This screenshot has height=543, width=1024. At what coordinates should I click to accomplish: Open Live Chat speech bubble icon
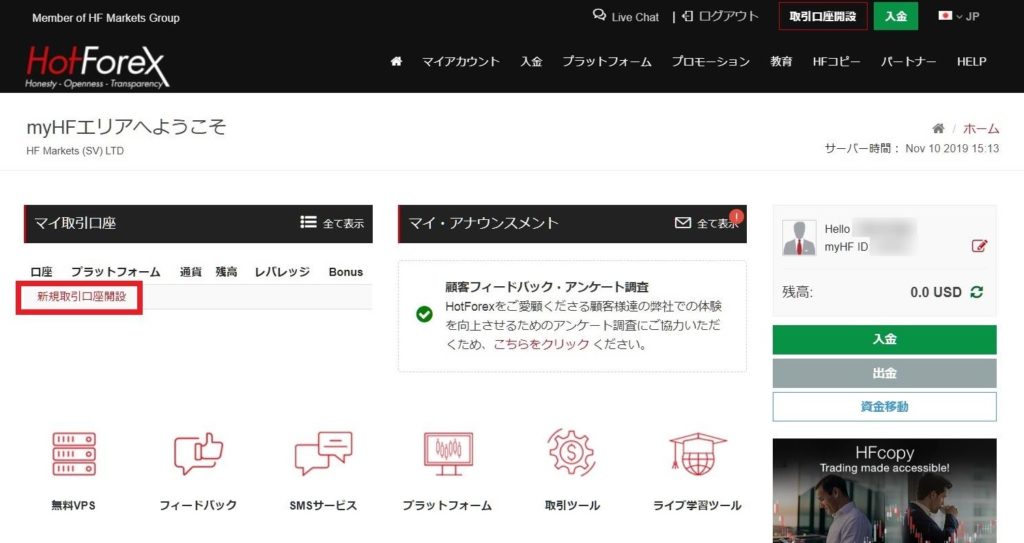pyautogui.click(x=599, y=15)
